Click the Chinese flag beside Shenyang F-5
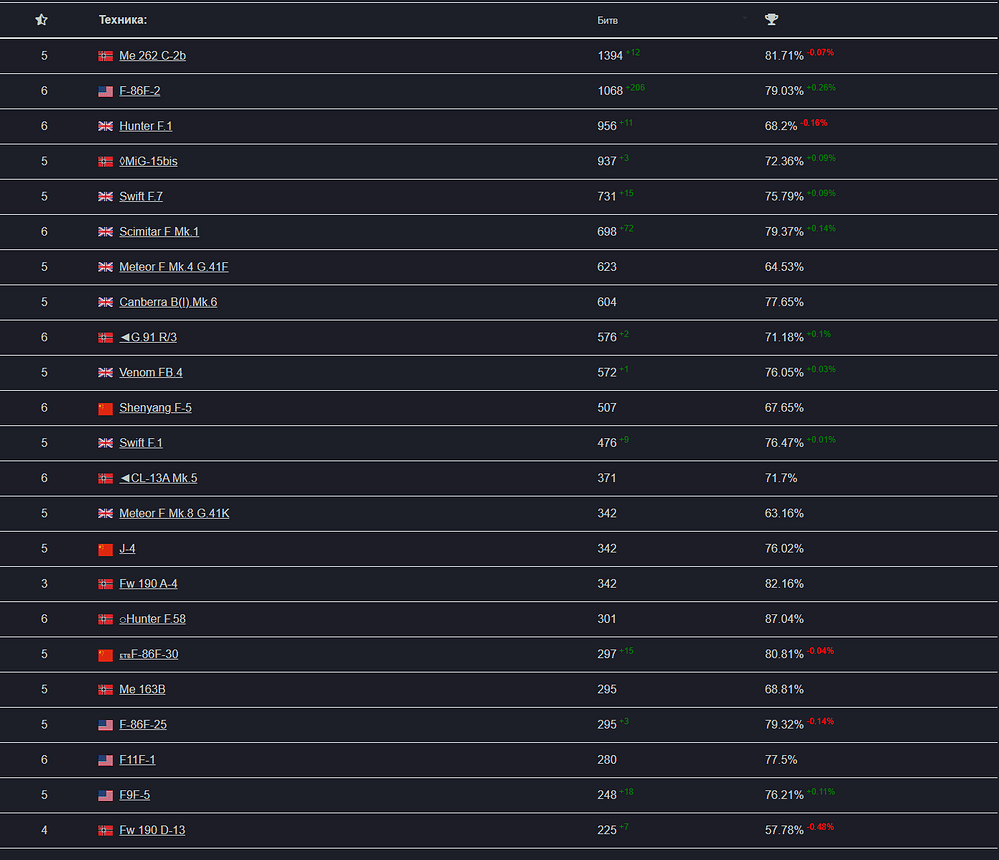The width and height of the screenshot is (999, 860). tap(106, 408)
